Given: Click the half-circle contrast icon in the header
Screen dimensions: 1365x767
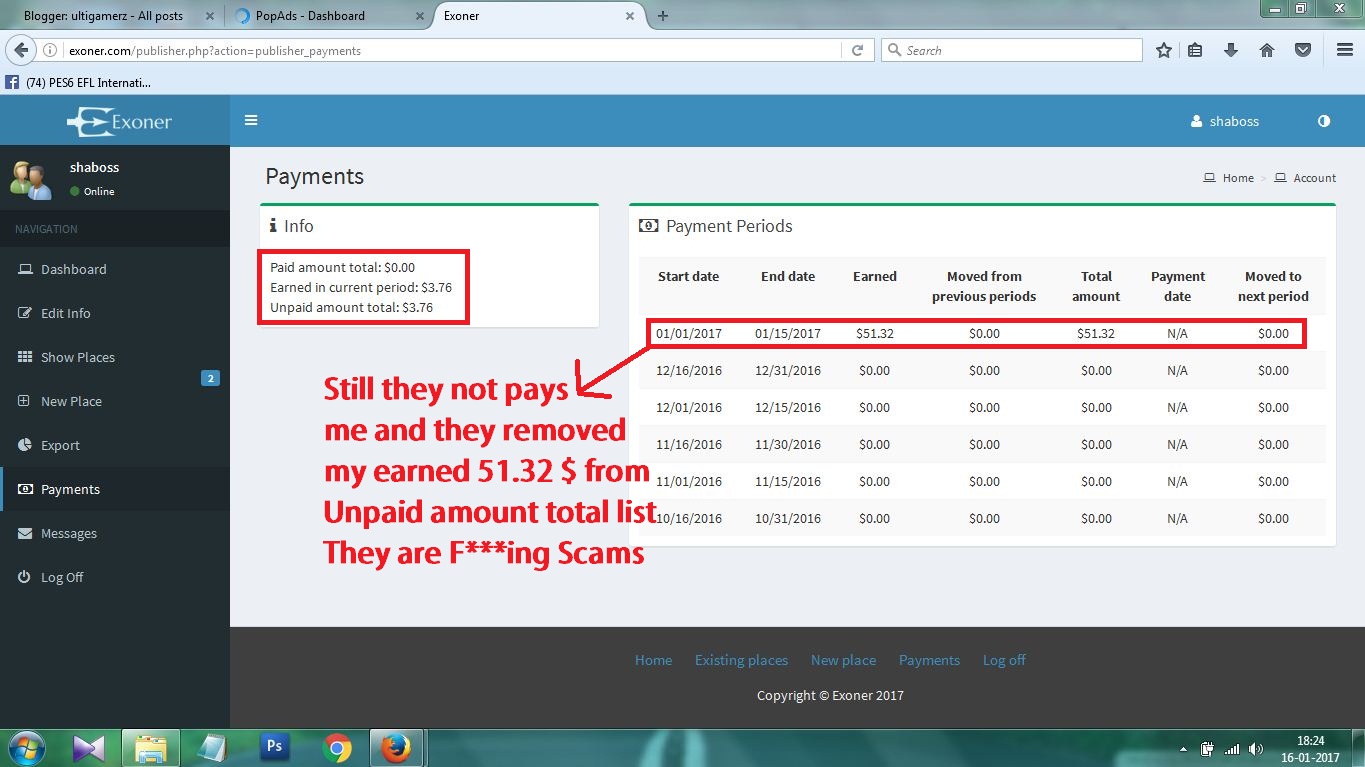Looking at the screenshot, I should pos(1324,121).
